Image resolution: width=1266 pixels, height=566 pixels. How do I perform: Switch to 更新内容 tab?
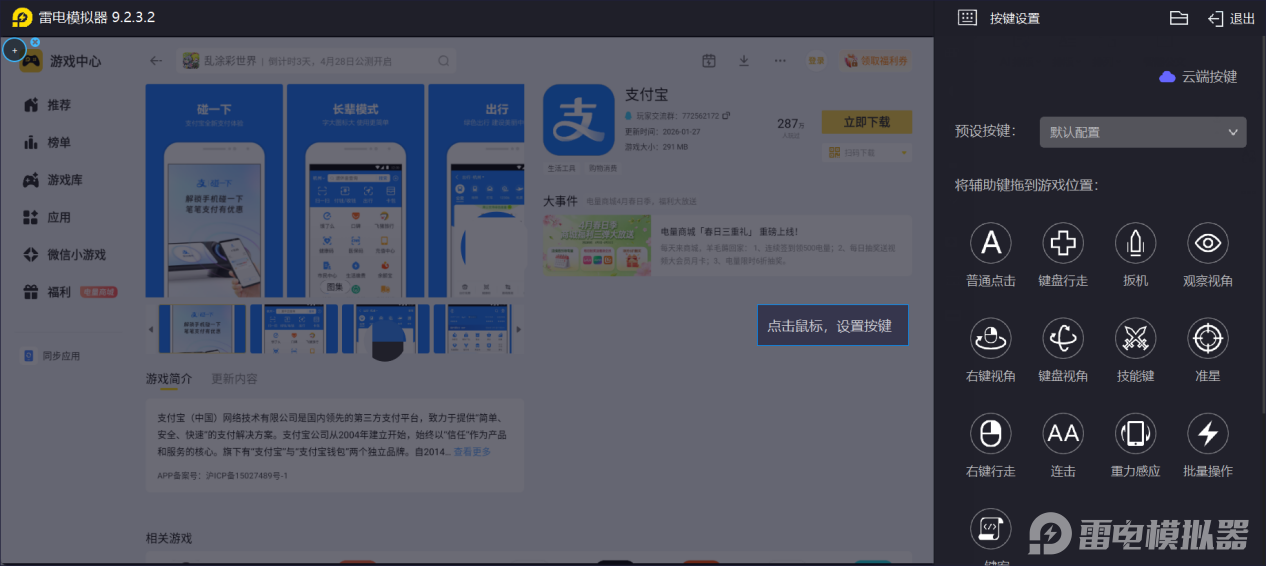click(234, 379)
